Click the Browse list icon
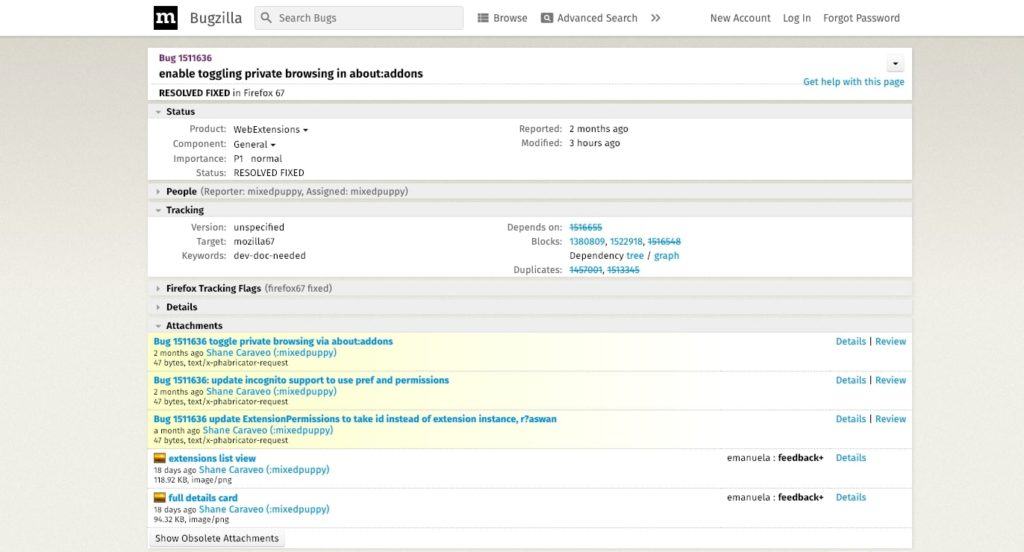This screenshot has width=1024, height=552. click(483, 18)
